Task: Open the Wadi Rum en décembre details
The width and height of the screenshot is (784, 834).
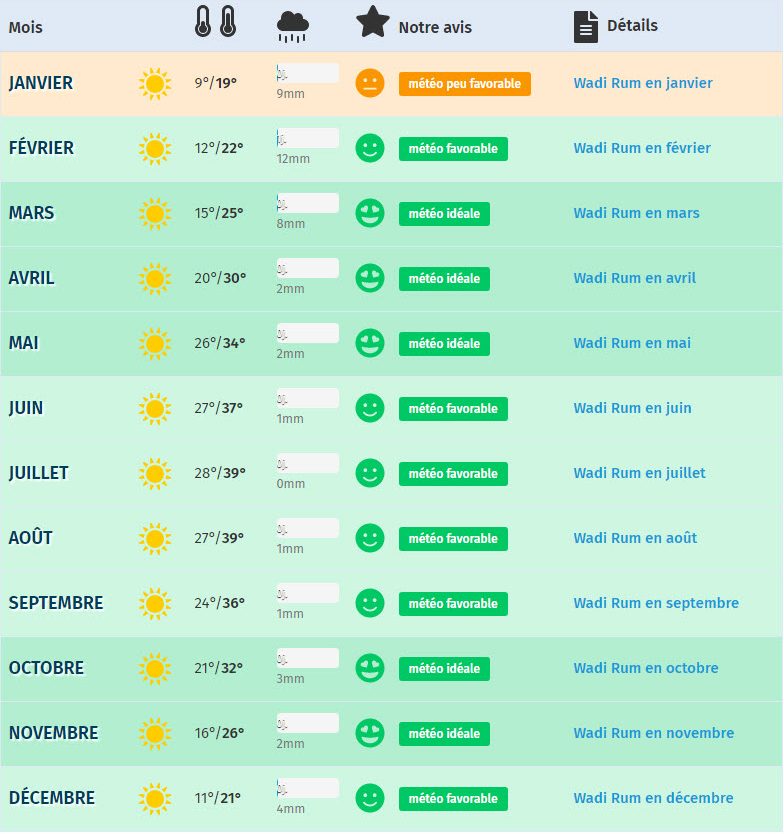Action: click(x=653, y=798)
